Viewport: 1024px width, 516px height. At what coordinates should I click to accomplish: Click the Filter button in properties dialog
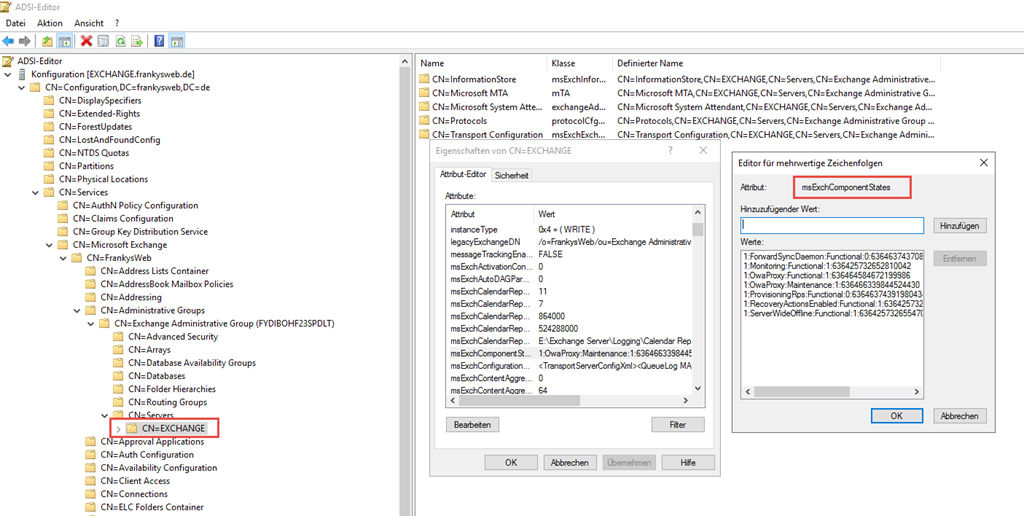click(x=677, y=425)
